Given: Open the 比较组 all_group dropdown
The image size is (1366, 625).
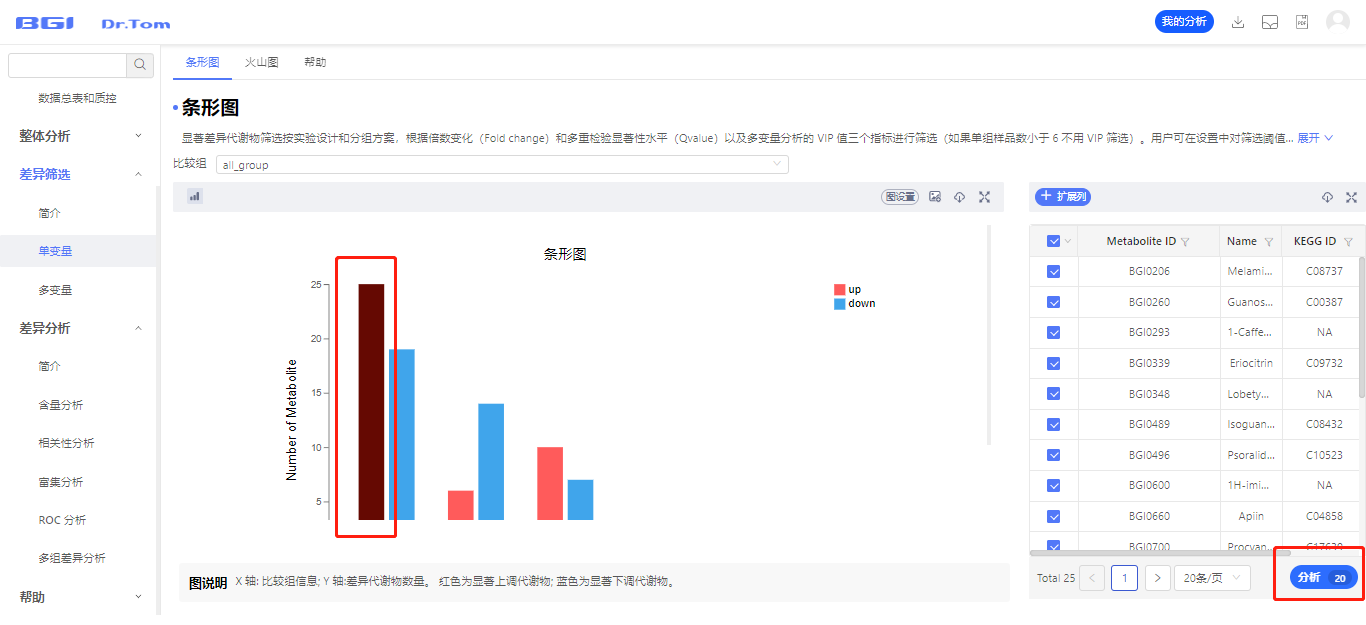Looking at the screenshot, I should point(501,165).
